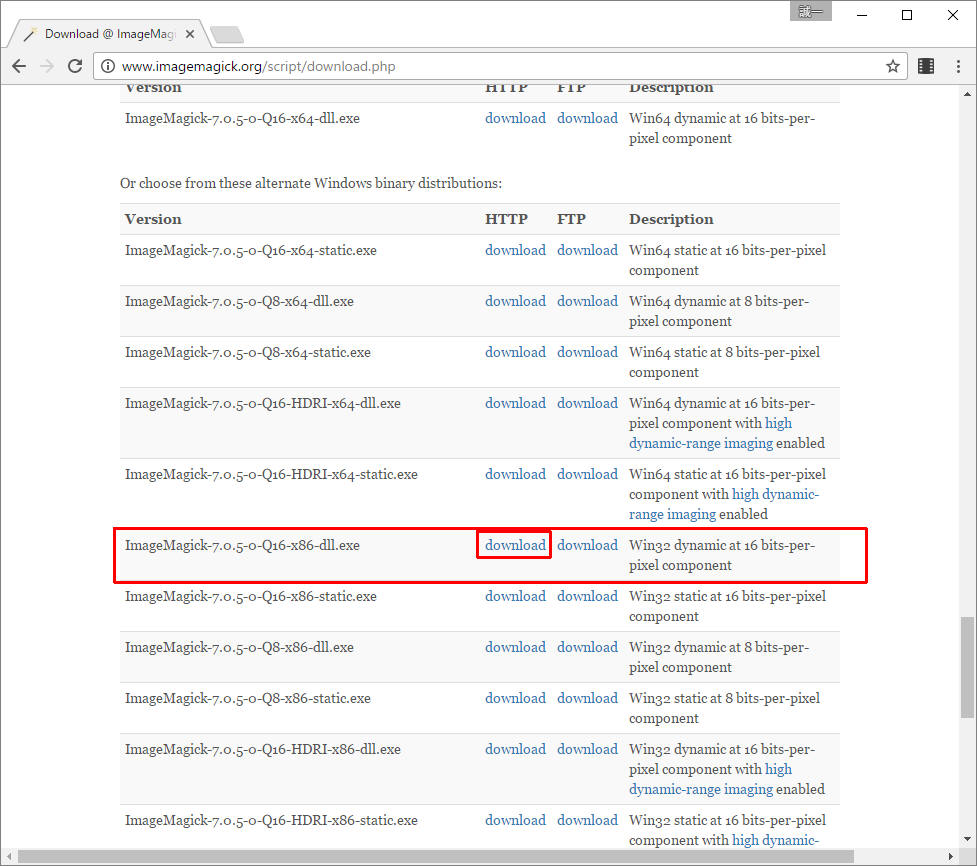Click the scroll up arrow
Image resolution: width=977 pixels, height=866 pixels.
(967, 94)
